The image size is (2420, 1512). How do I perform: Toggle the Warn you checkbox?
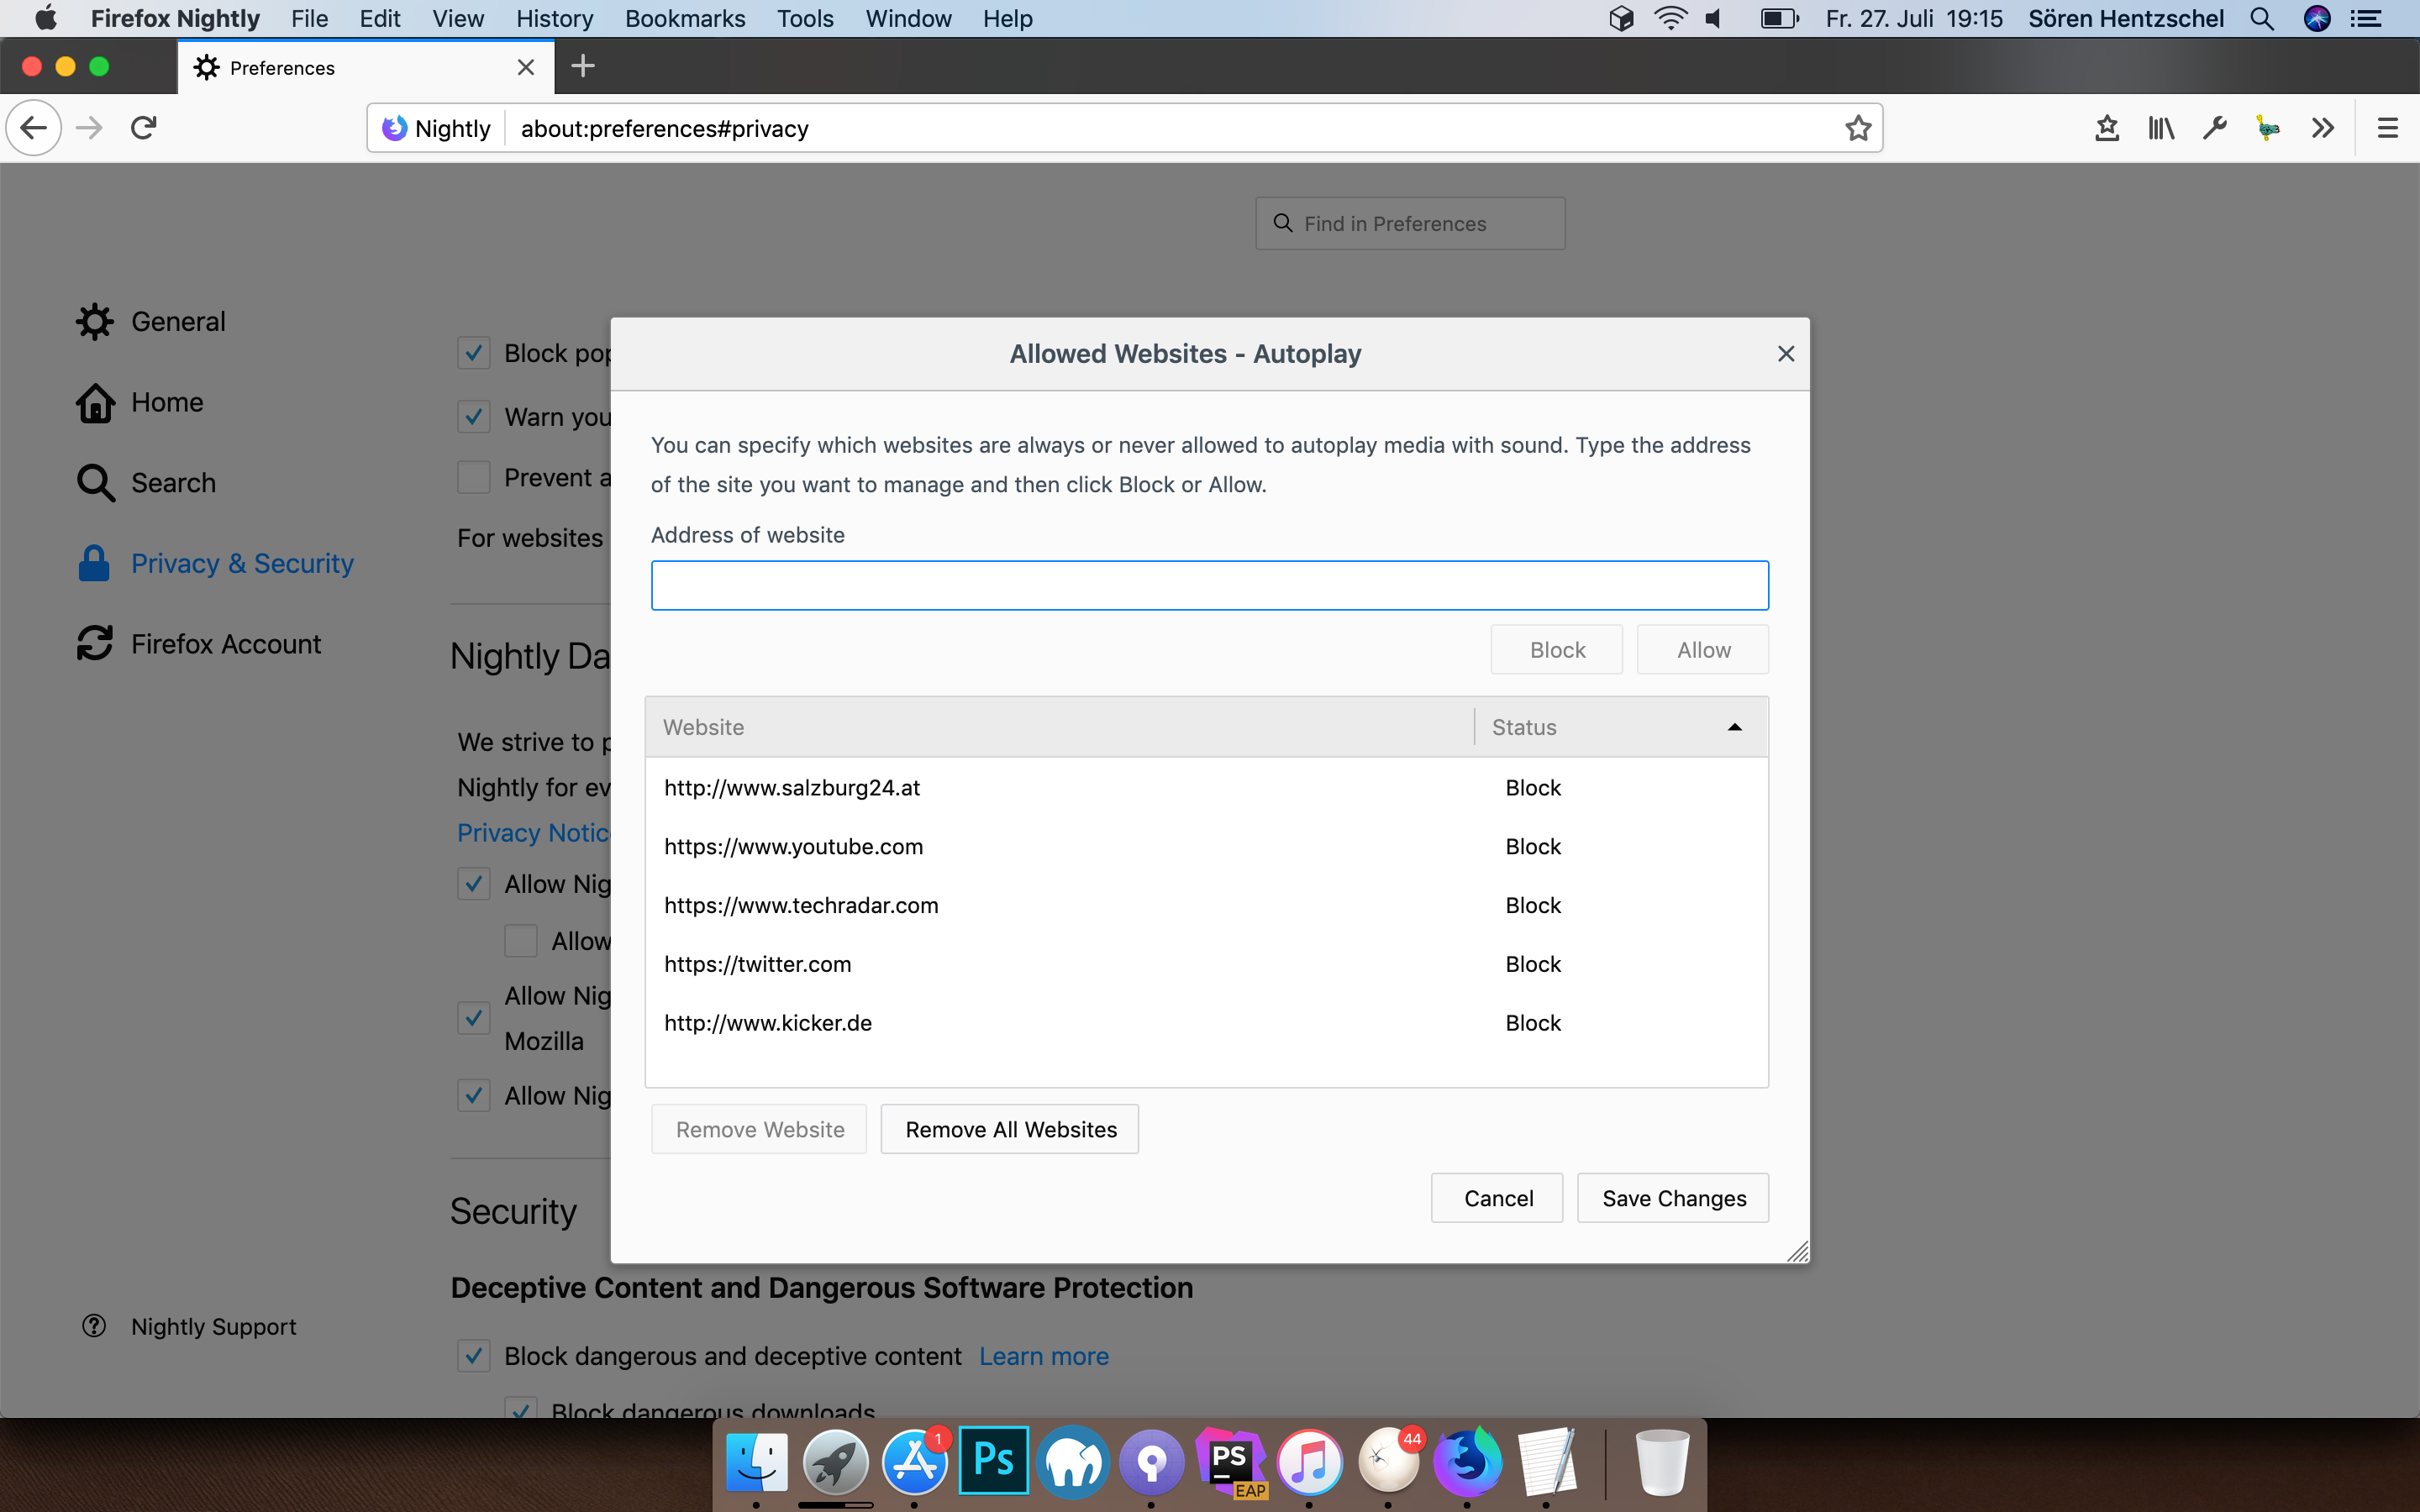[x=474, y=416]
